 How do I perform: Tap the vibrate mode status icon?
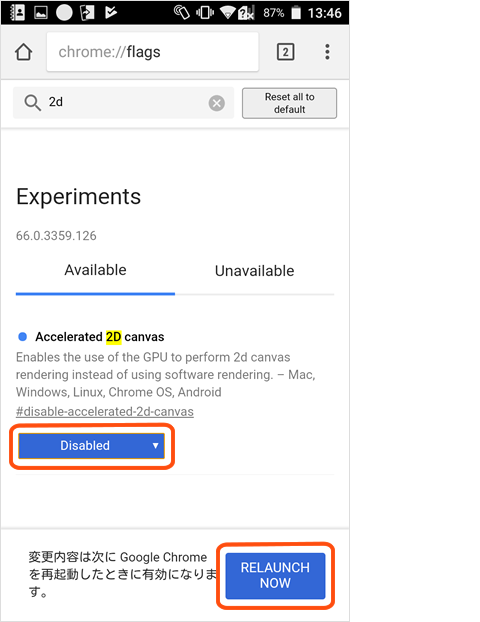click(x=205, y=13)
